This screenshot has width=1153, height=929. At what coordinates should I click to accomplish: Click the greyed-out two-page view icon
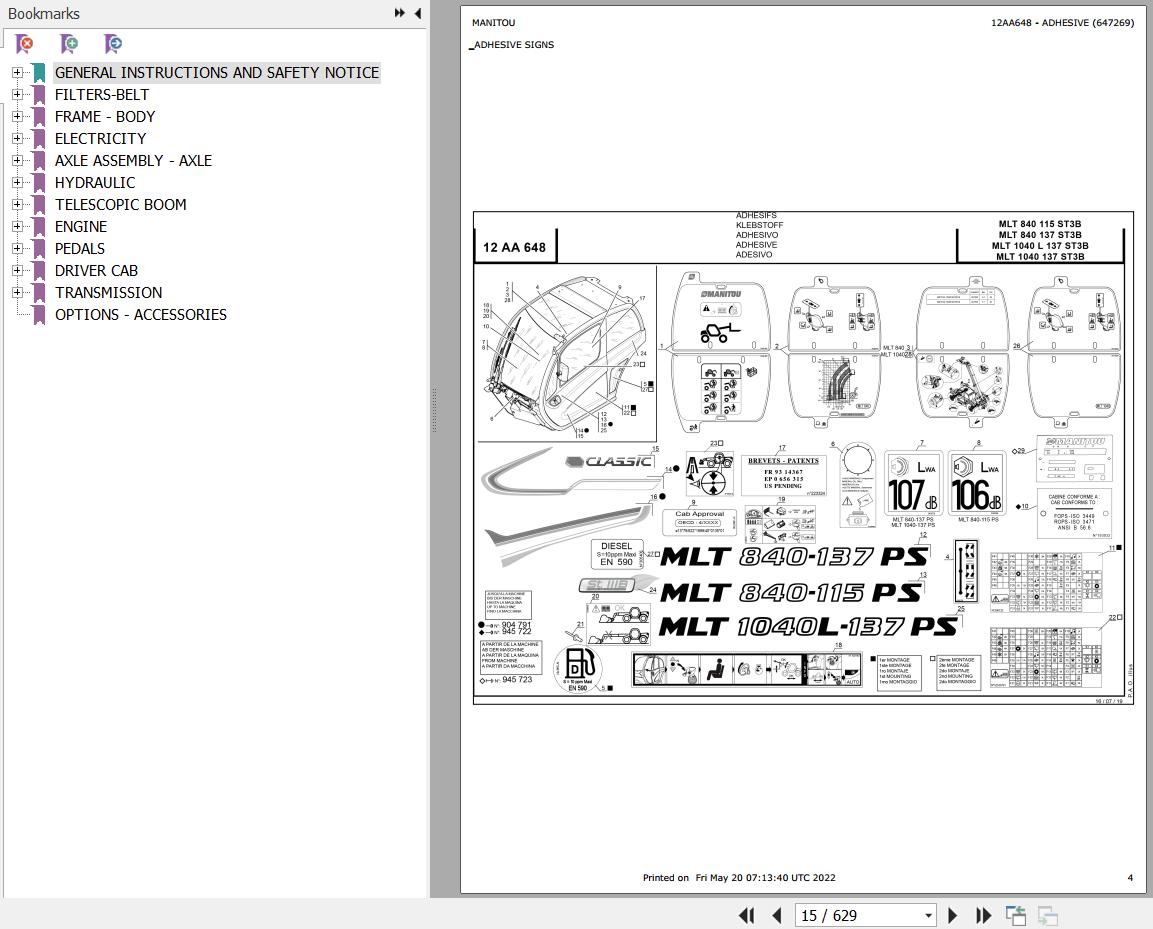click(1047, 916)
